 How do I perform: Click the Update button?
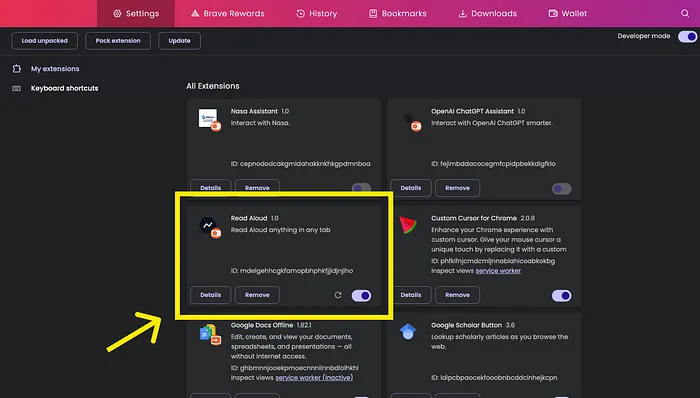point(179,41)
